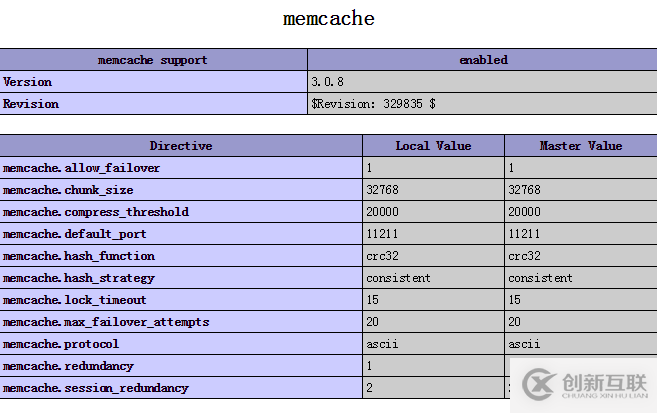Viewport: 657px width, 413px height.
Task: Click master value of memcache.max_failover_attempts
Action: coord(515,322)
